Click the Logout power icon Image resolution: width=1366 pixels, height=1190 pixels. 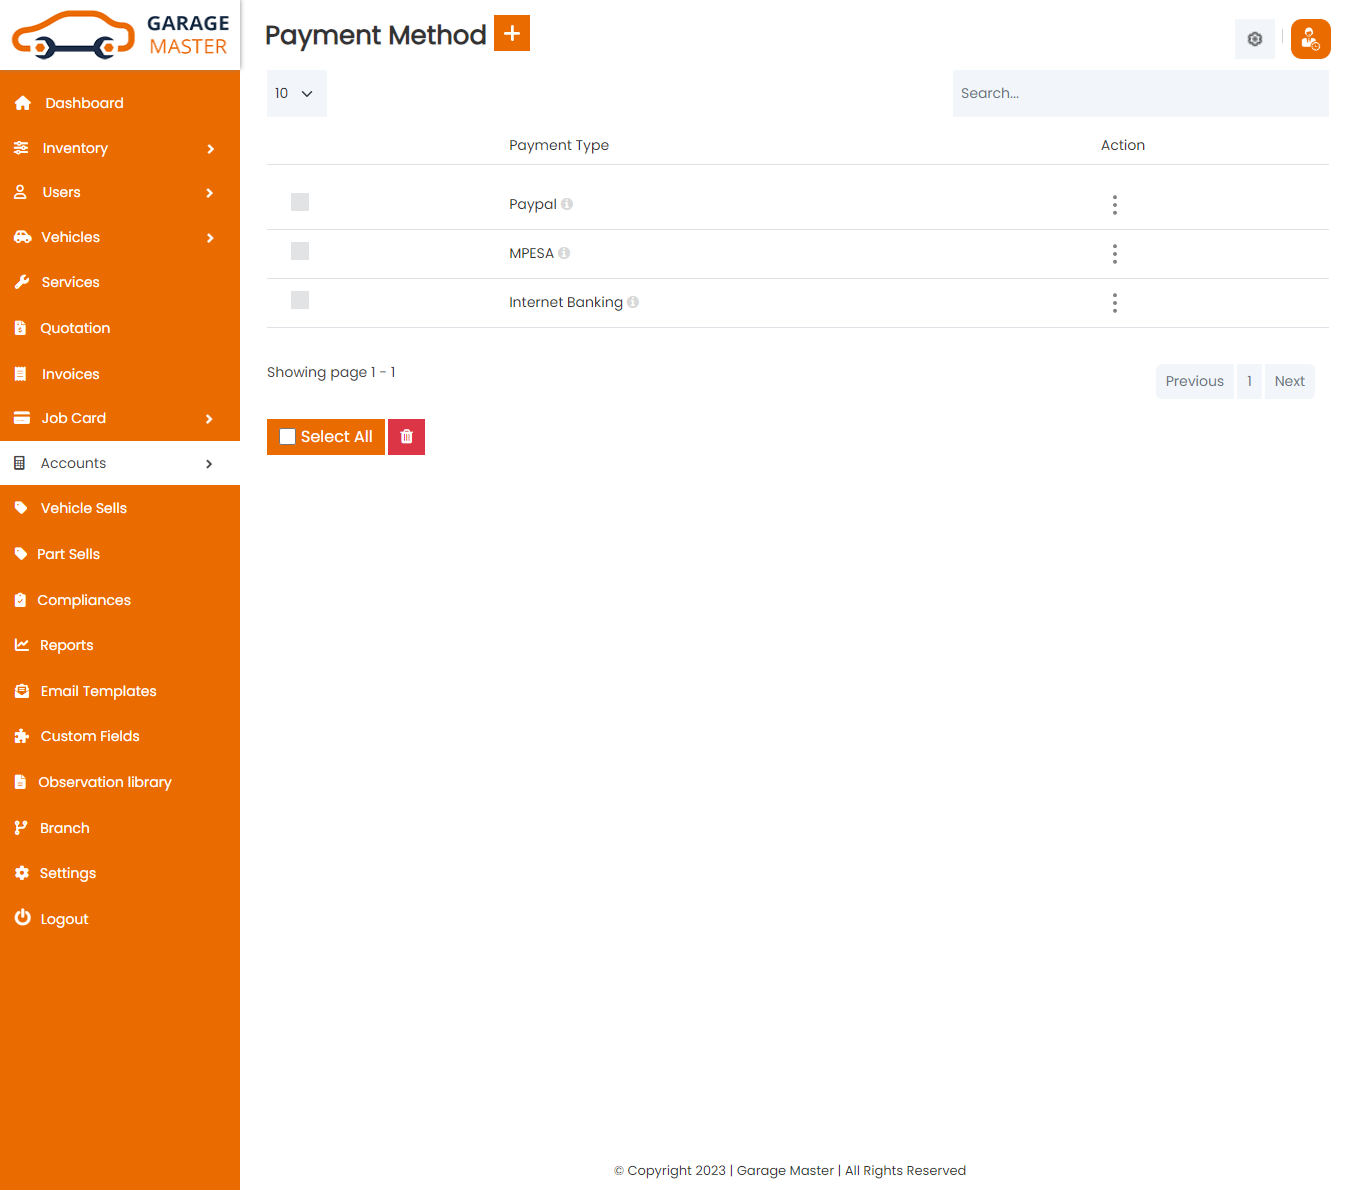[22, 918]
